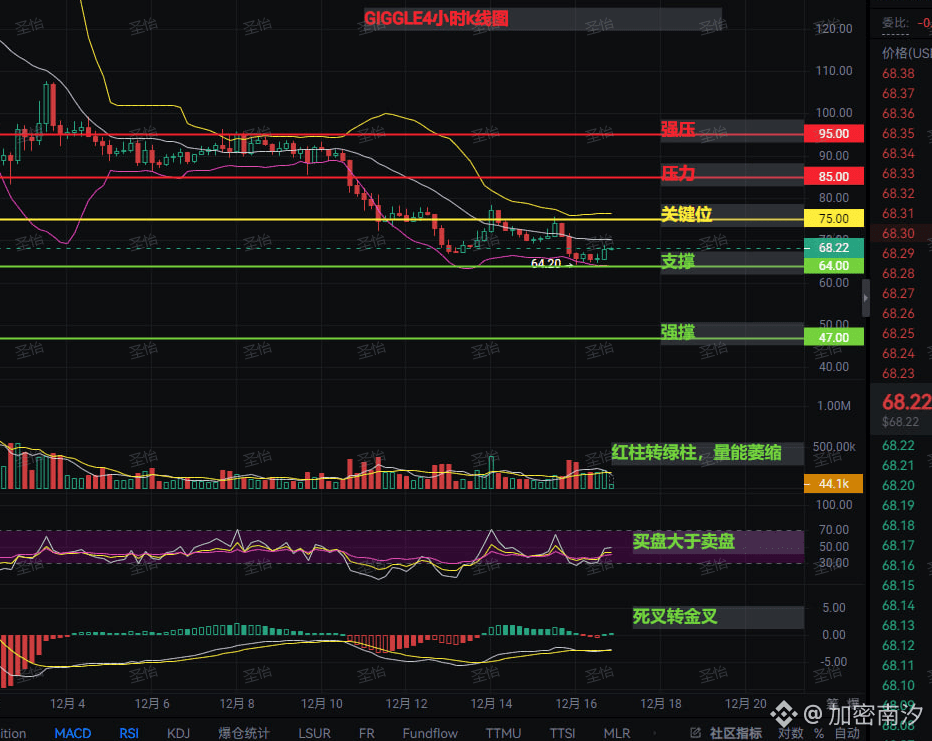
Task: Show the 爆仓统计 liquidation stats indicator
Action: tap(243, 733)
